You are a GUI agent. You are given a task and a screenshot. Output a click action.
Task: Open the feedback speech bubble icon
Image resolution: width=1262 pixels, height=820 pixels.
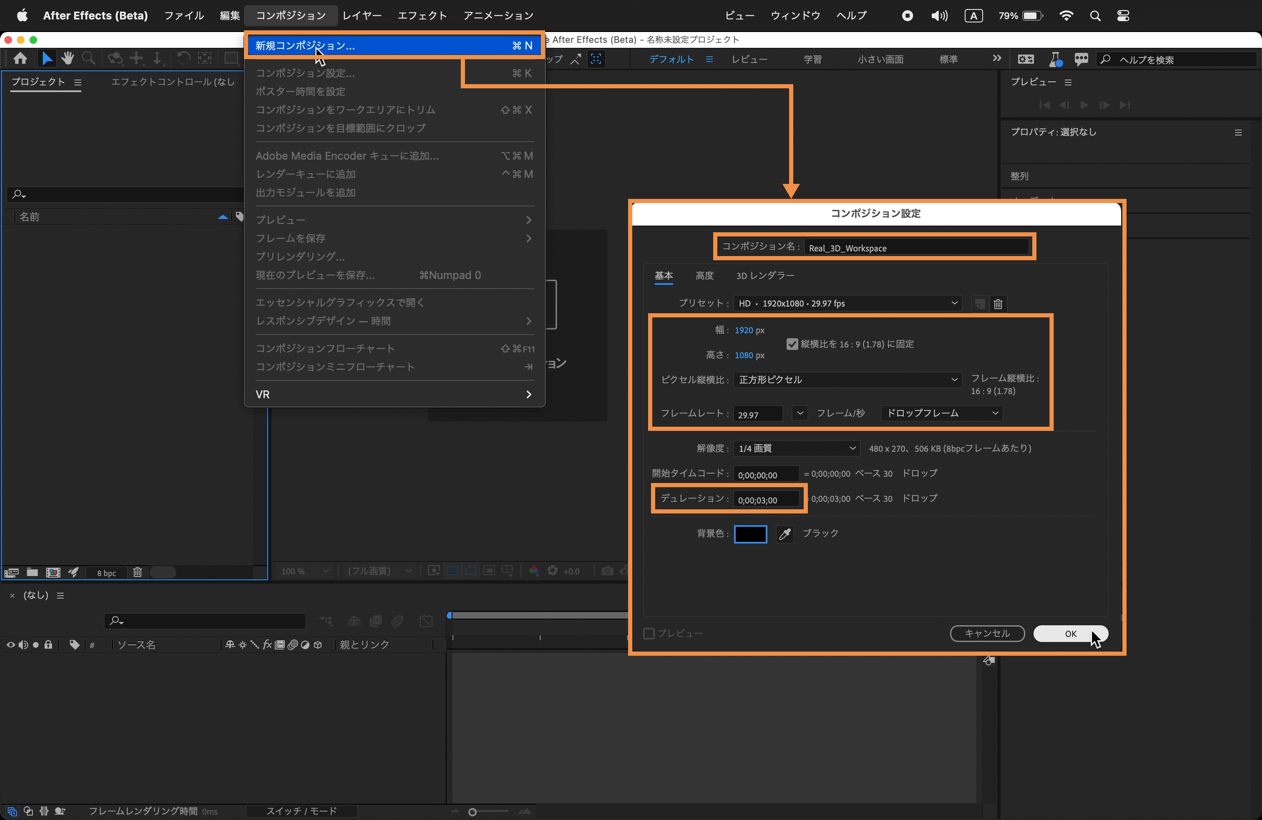point(1081,60)
